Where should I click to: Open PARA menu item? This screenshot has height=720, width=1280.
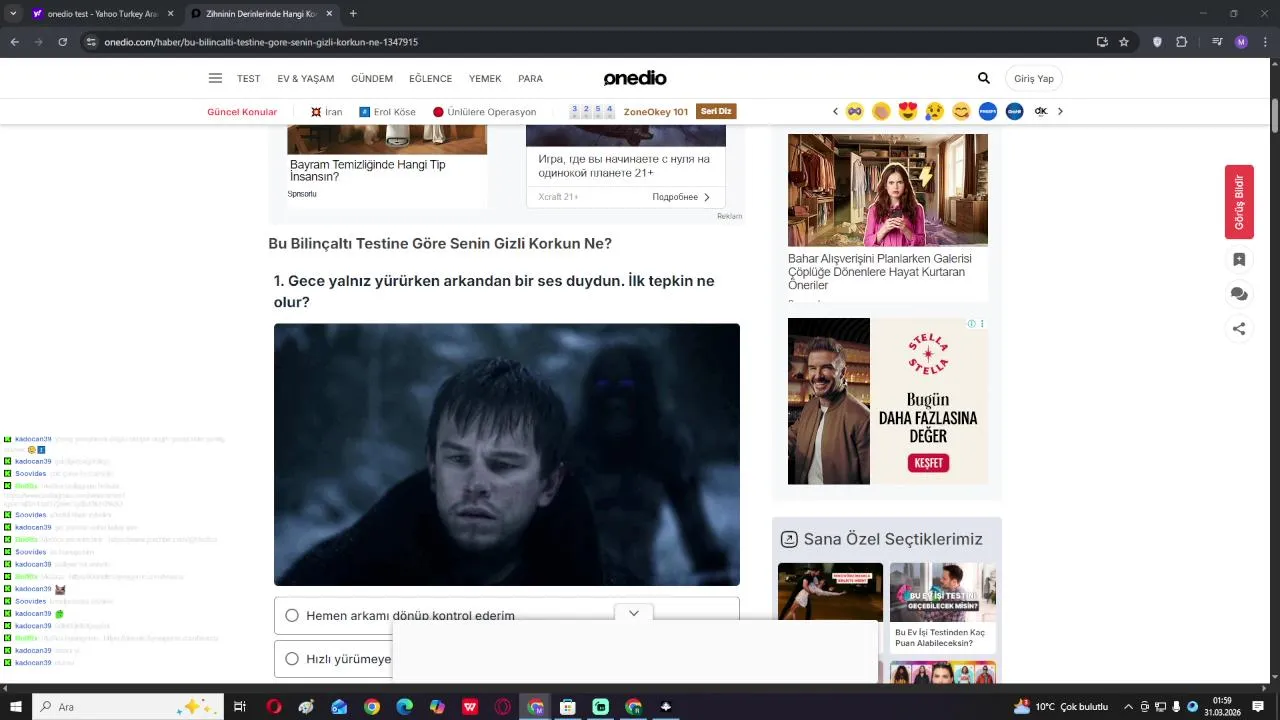(x=530, y=79)
